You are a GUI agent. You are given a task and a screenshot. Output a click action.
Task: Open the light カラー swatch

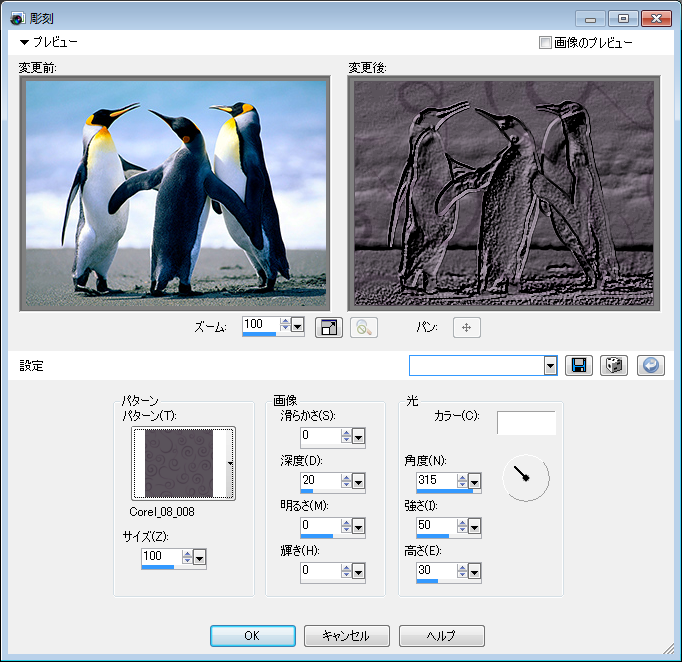[x=526, y=423]
